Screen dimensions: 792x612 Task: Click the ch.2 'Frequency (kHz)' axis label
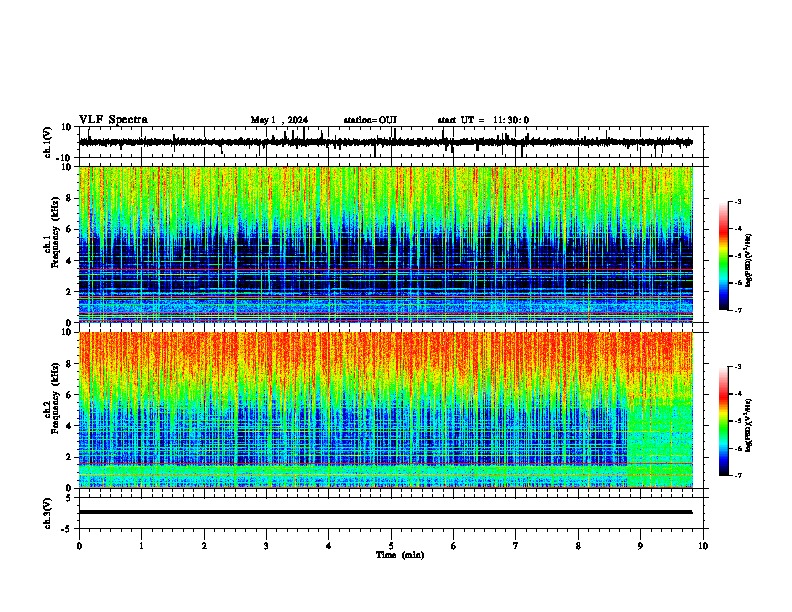(x=55, y=398)
